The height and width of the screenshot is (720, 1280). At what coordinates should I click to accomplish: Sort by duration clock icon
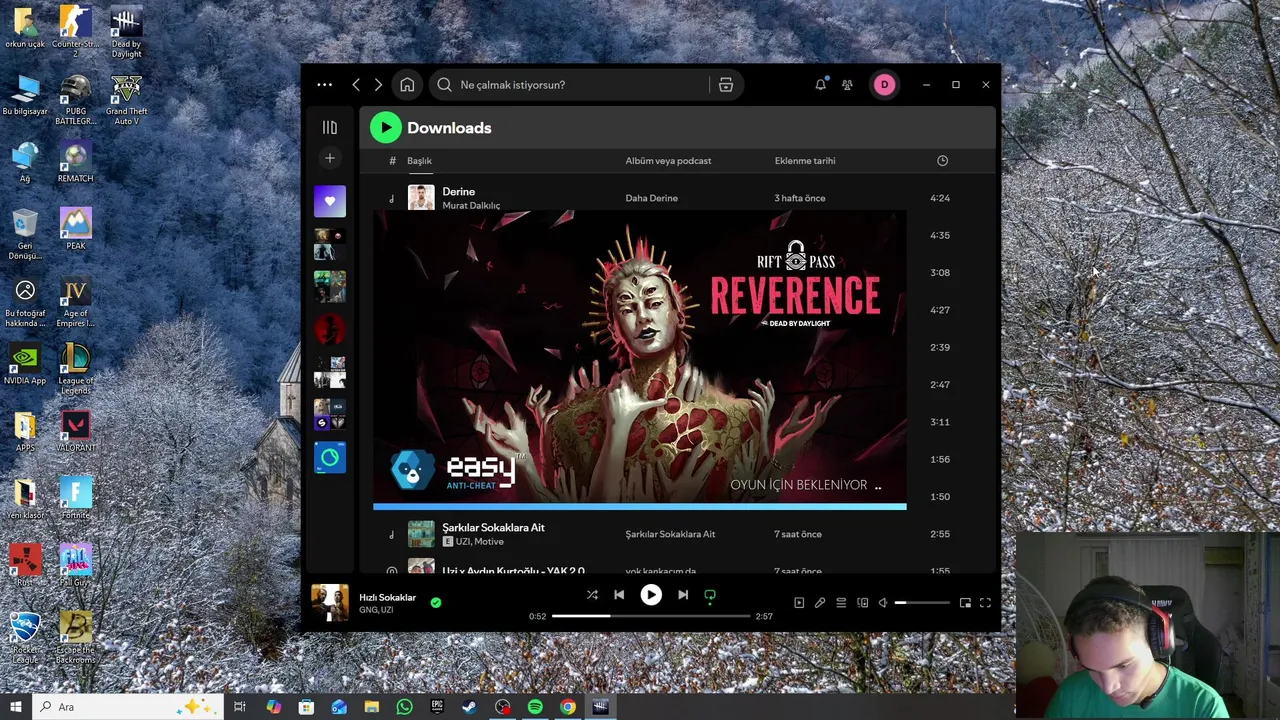coord(942,160)
